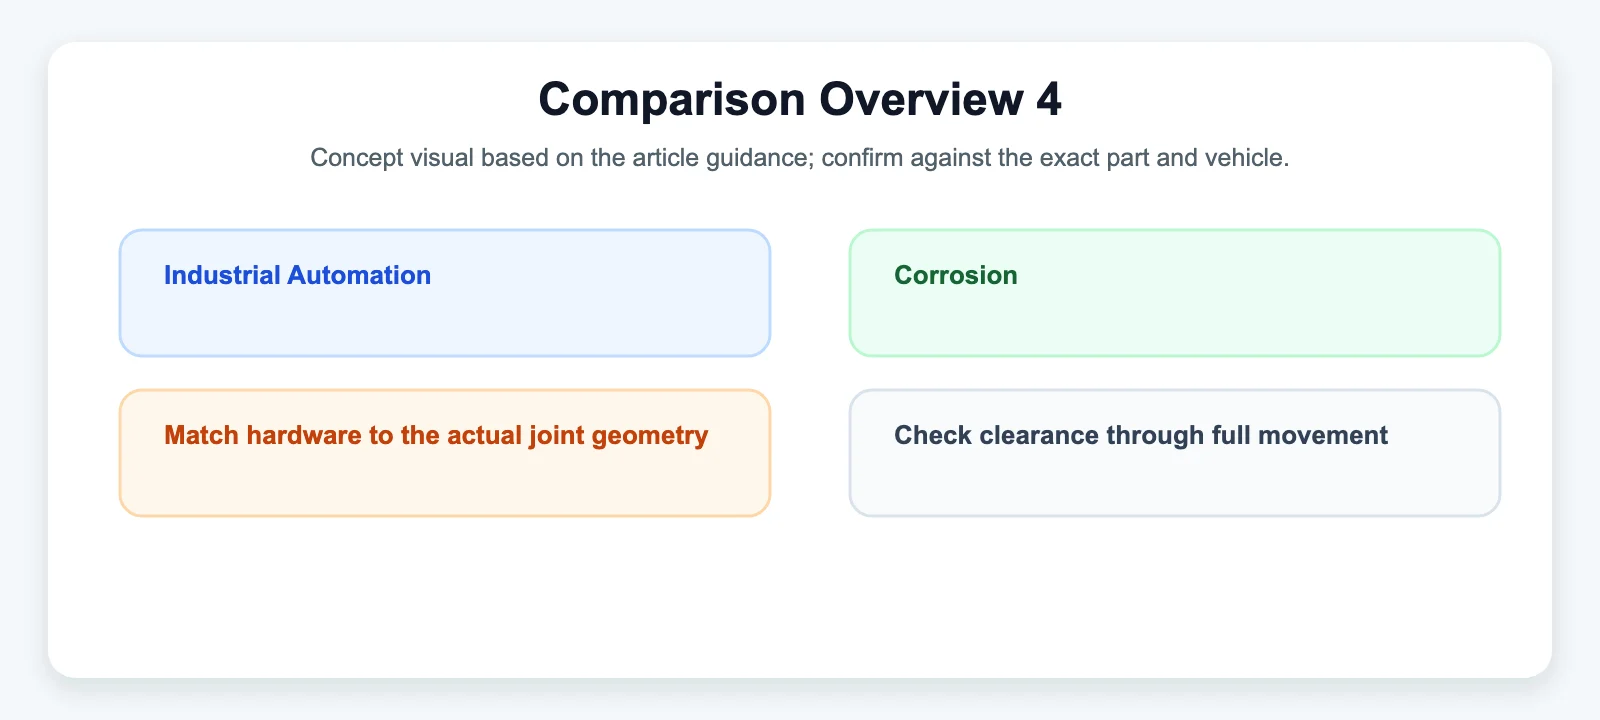Click the green Corrosion label text
Viewport: 1600px width, 720px height.
coord(956,275)
